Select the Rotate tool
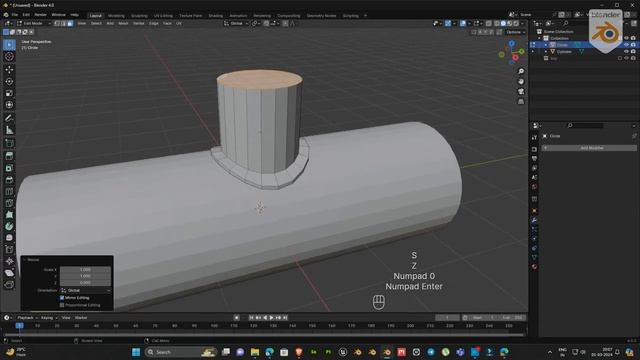The width and height of the screenshot is (640, 360). coord(9,82)
